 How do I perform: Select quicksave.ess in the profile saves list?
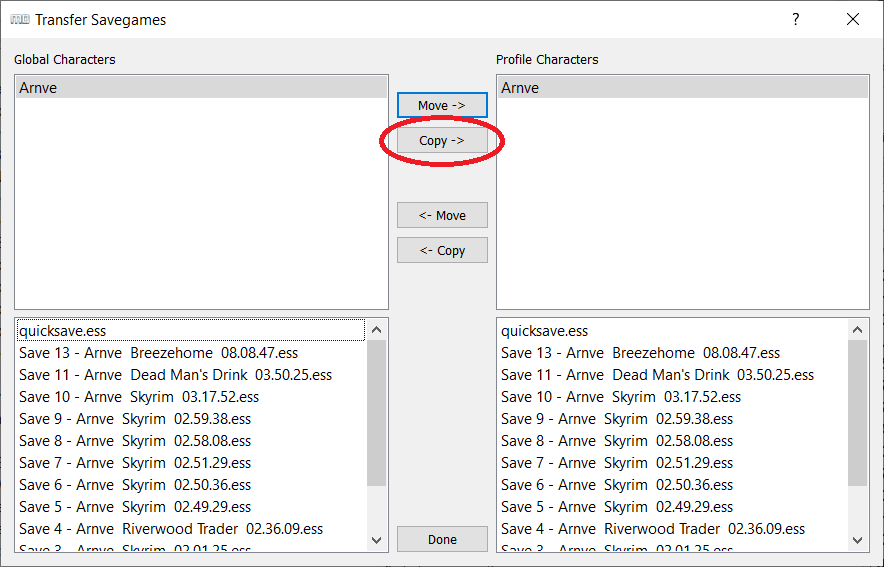[673, 331]
